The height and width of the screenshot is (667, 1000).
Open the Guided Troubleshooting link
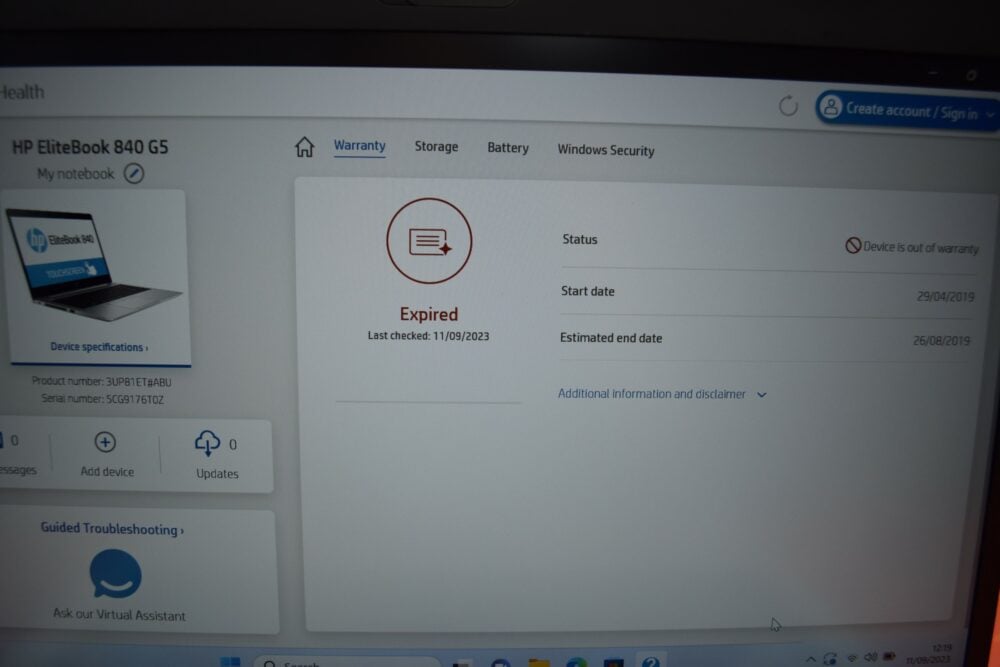112,529
